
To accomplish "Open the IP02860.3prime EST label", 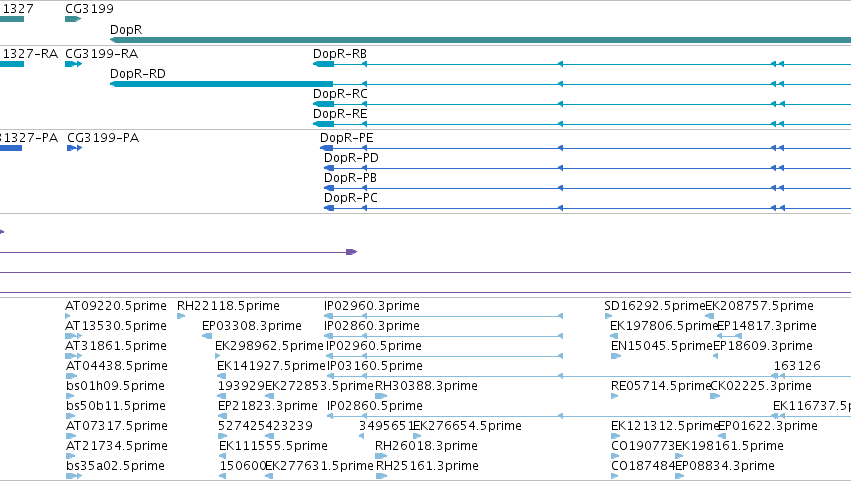I will [x=372, y=326].
